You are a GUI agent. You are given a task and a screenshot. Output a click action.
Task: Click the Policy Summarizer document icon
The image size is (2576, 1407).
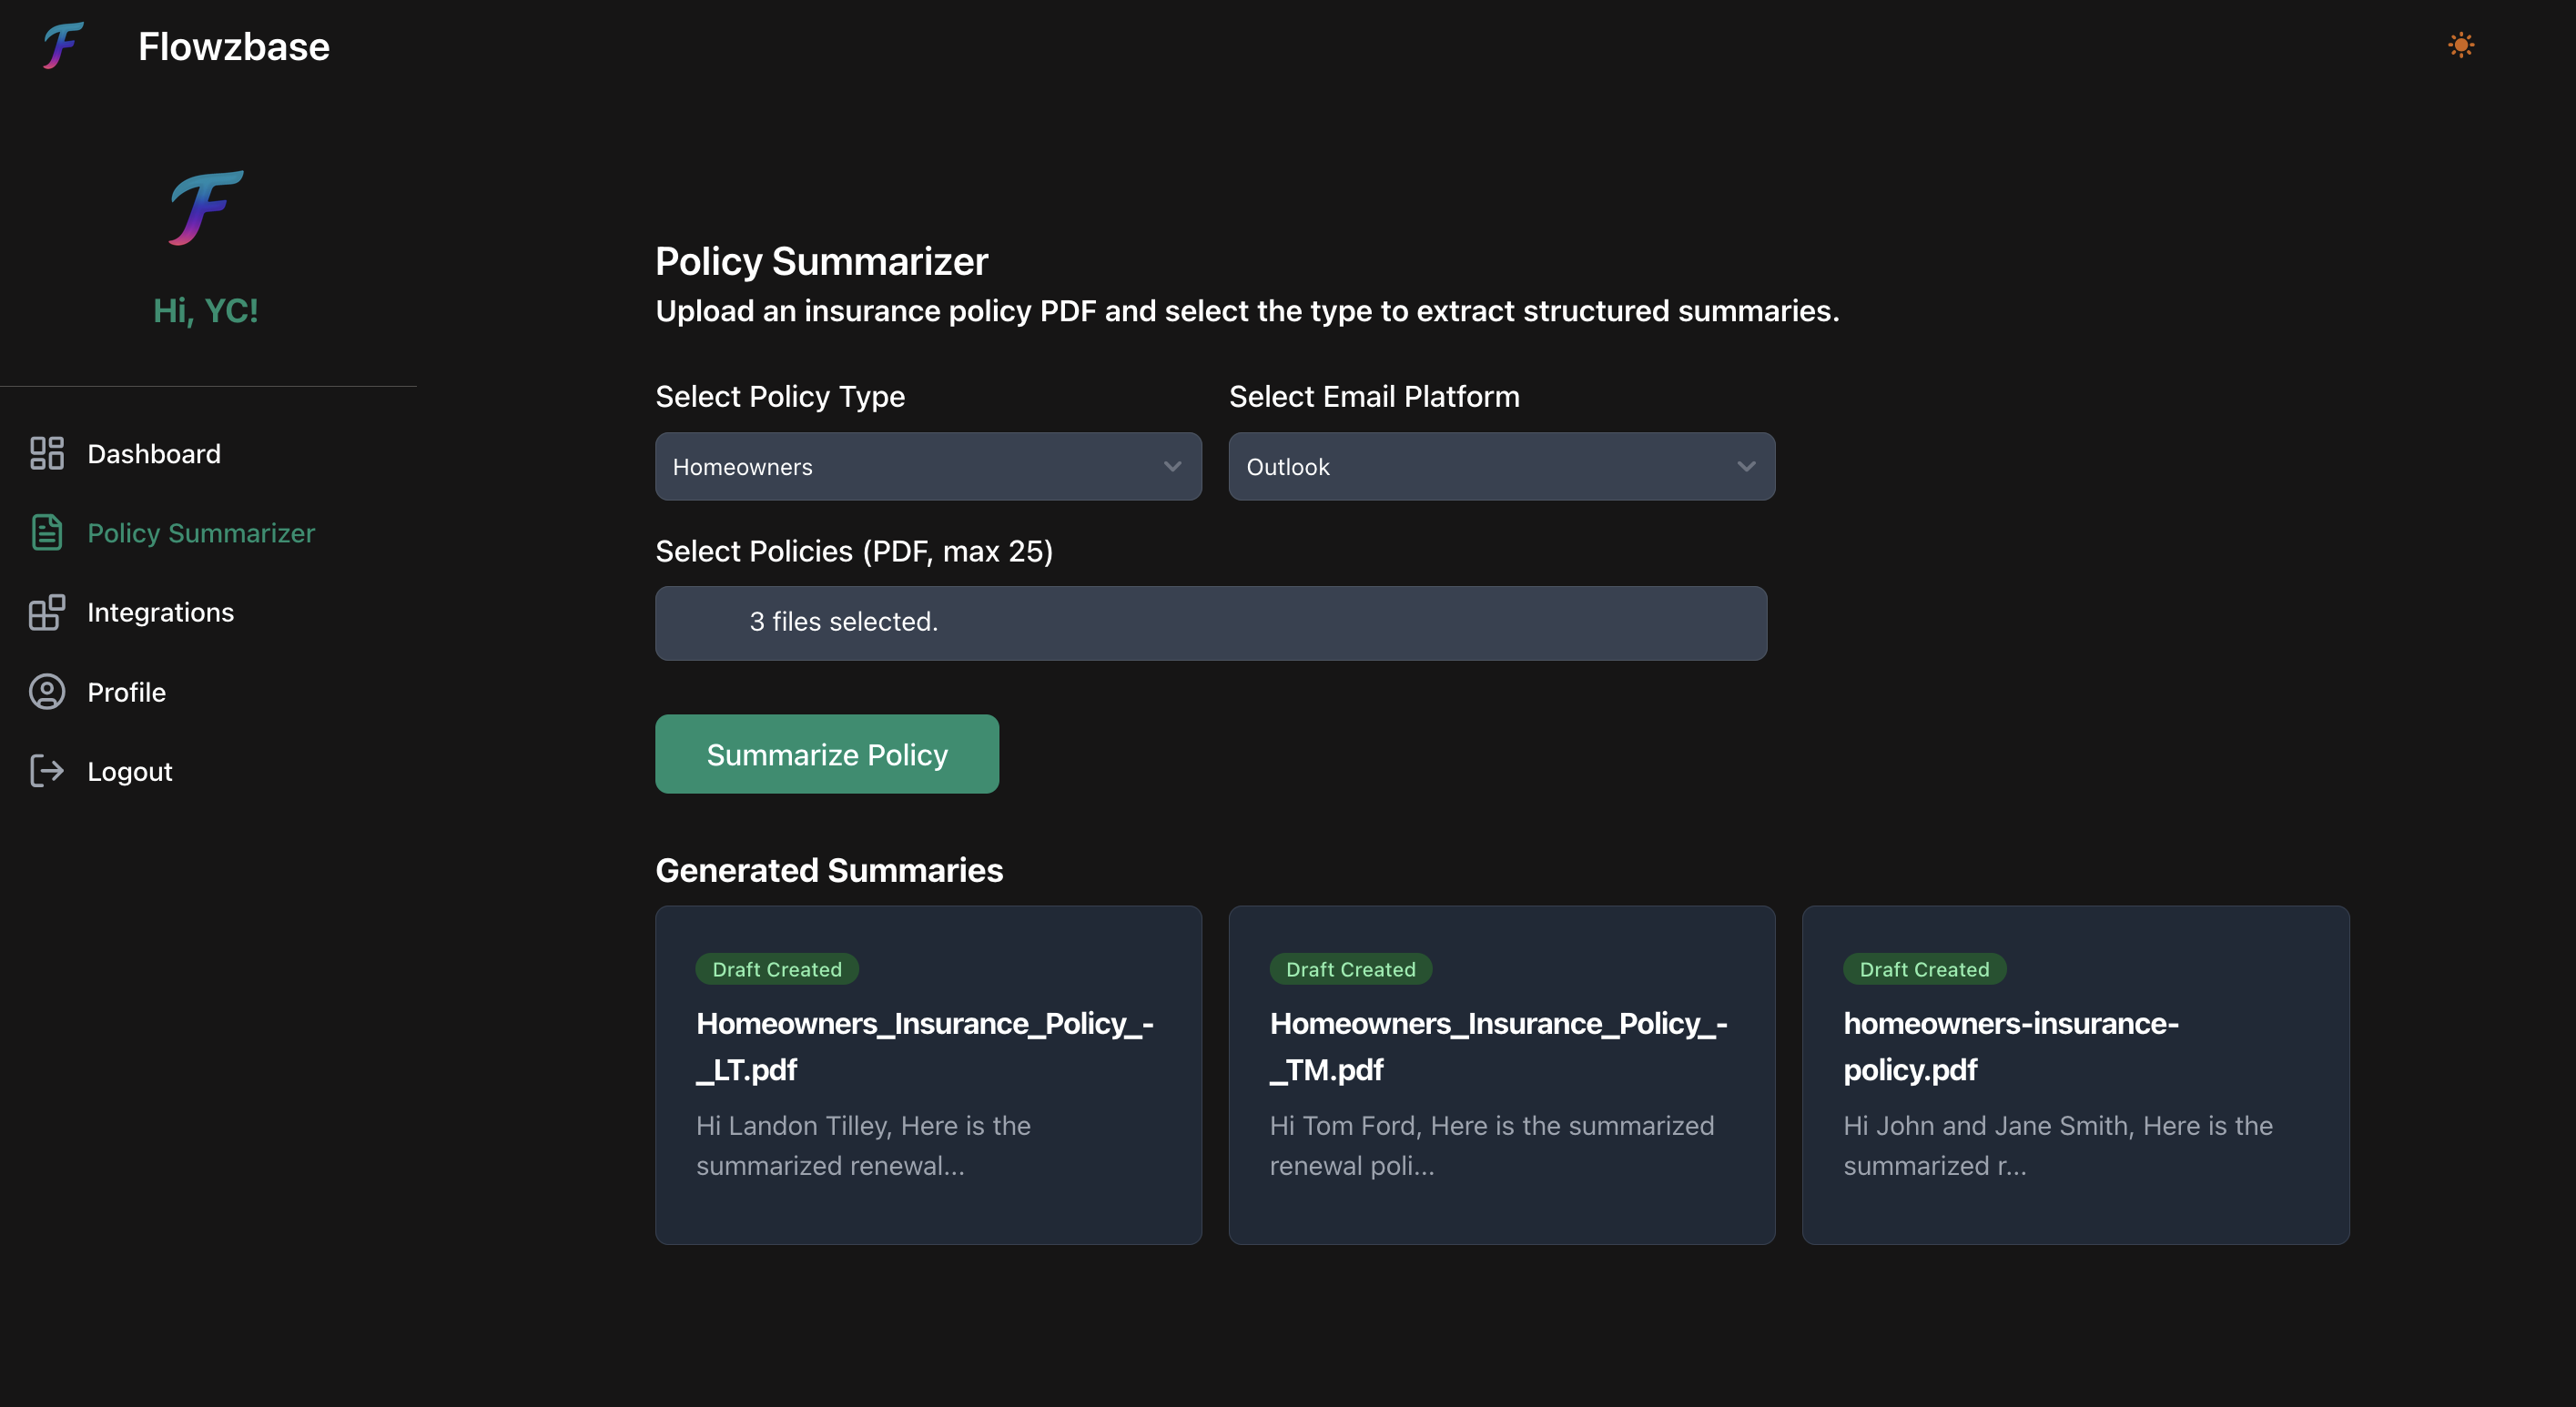46,533
